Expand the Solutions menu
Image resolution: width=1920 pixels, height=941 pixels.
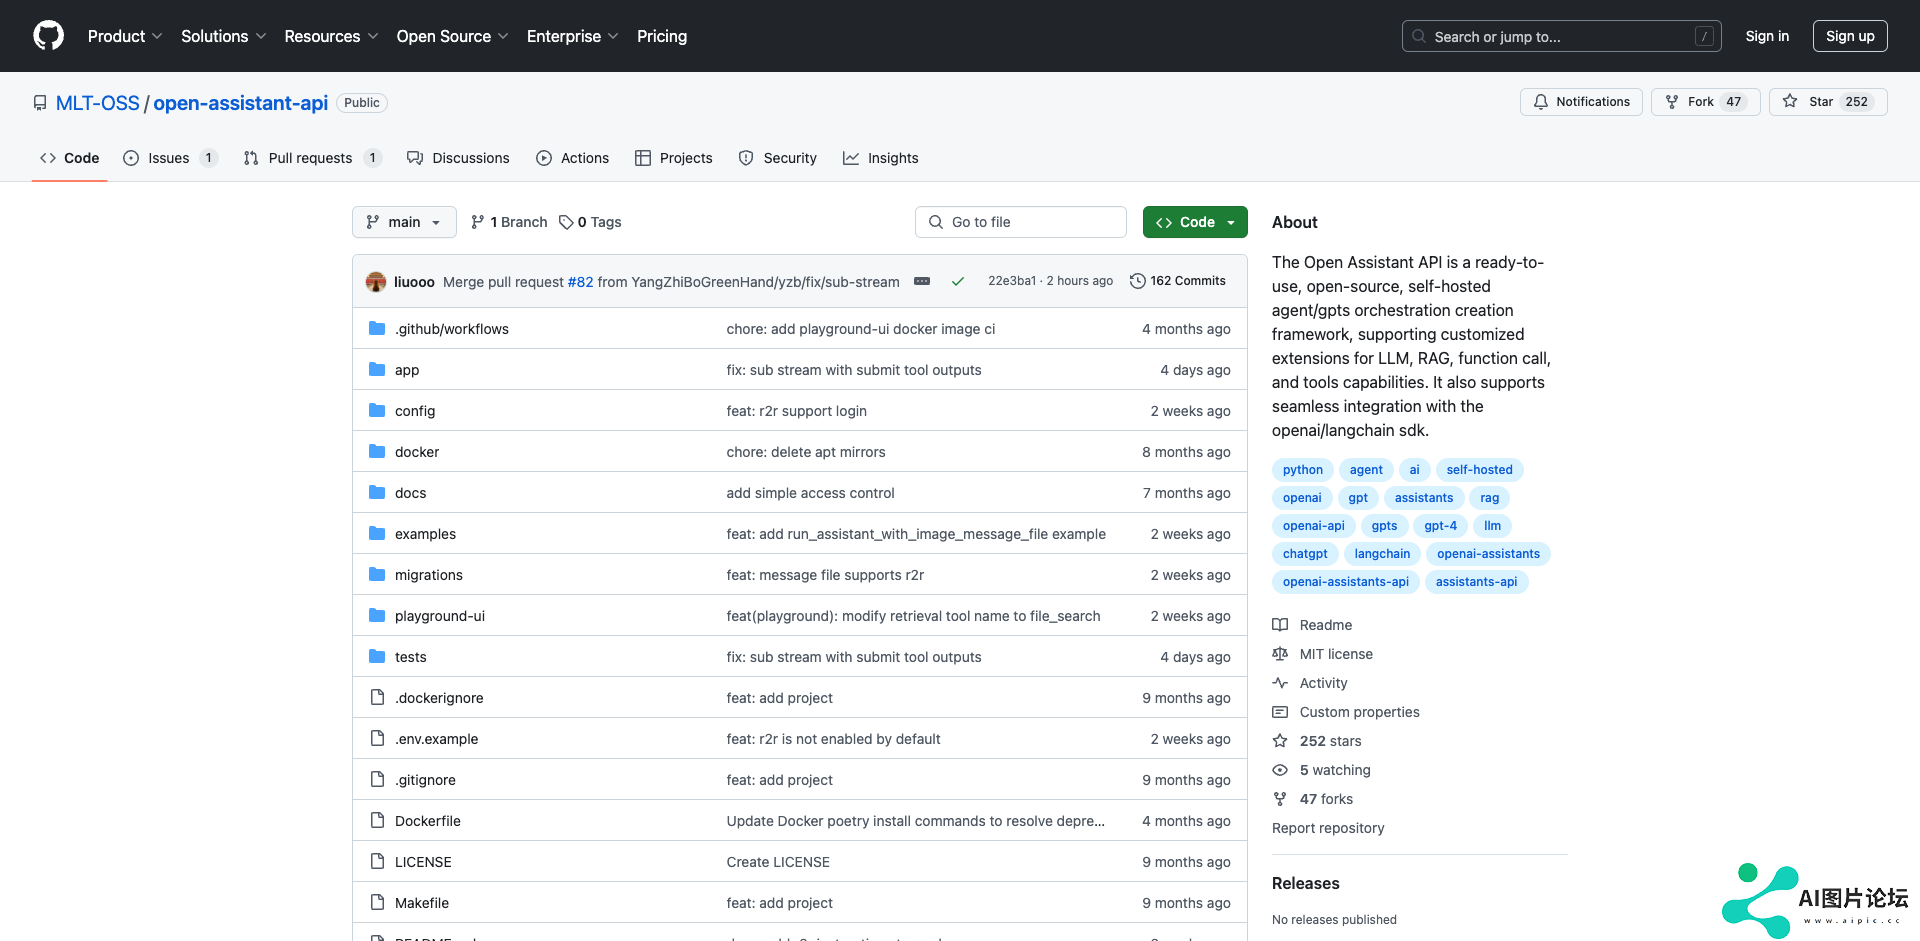pyautogui.click(x=224, y=36)
